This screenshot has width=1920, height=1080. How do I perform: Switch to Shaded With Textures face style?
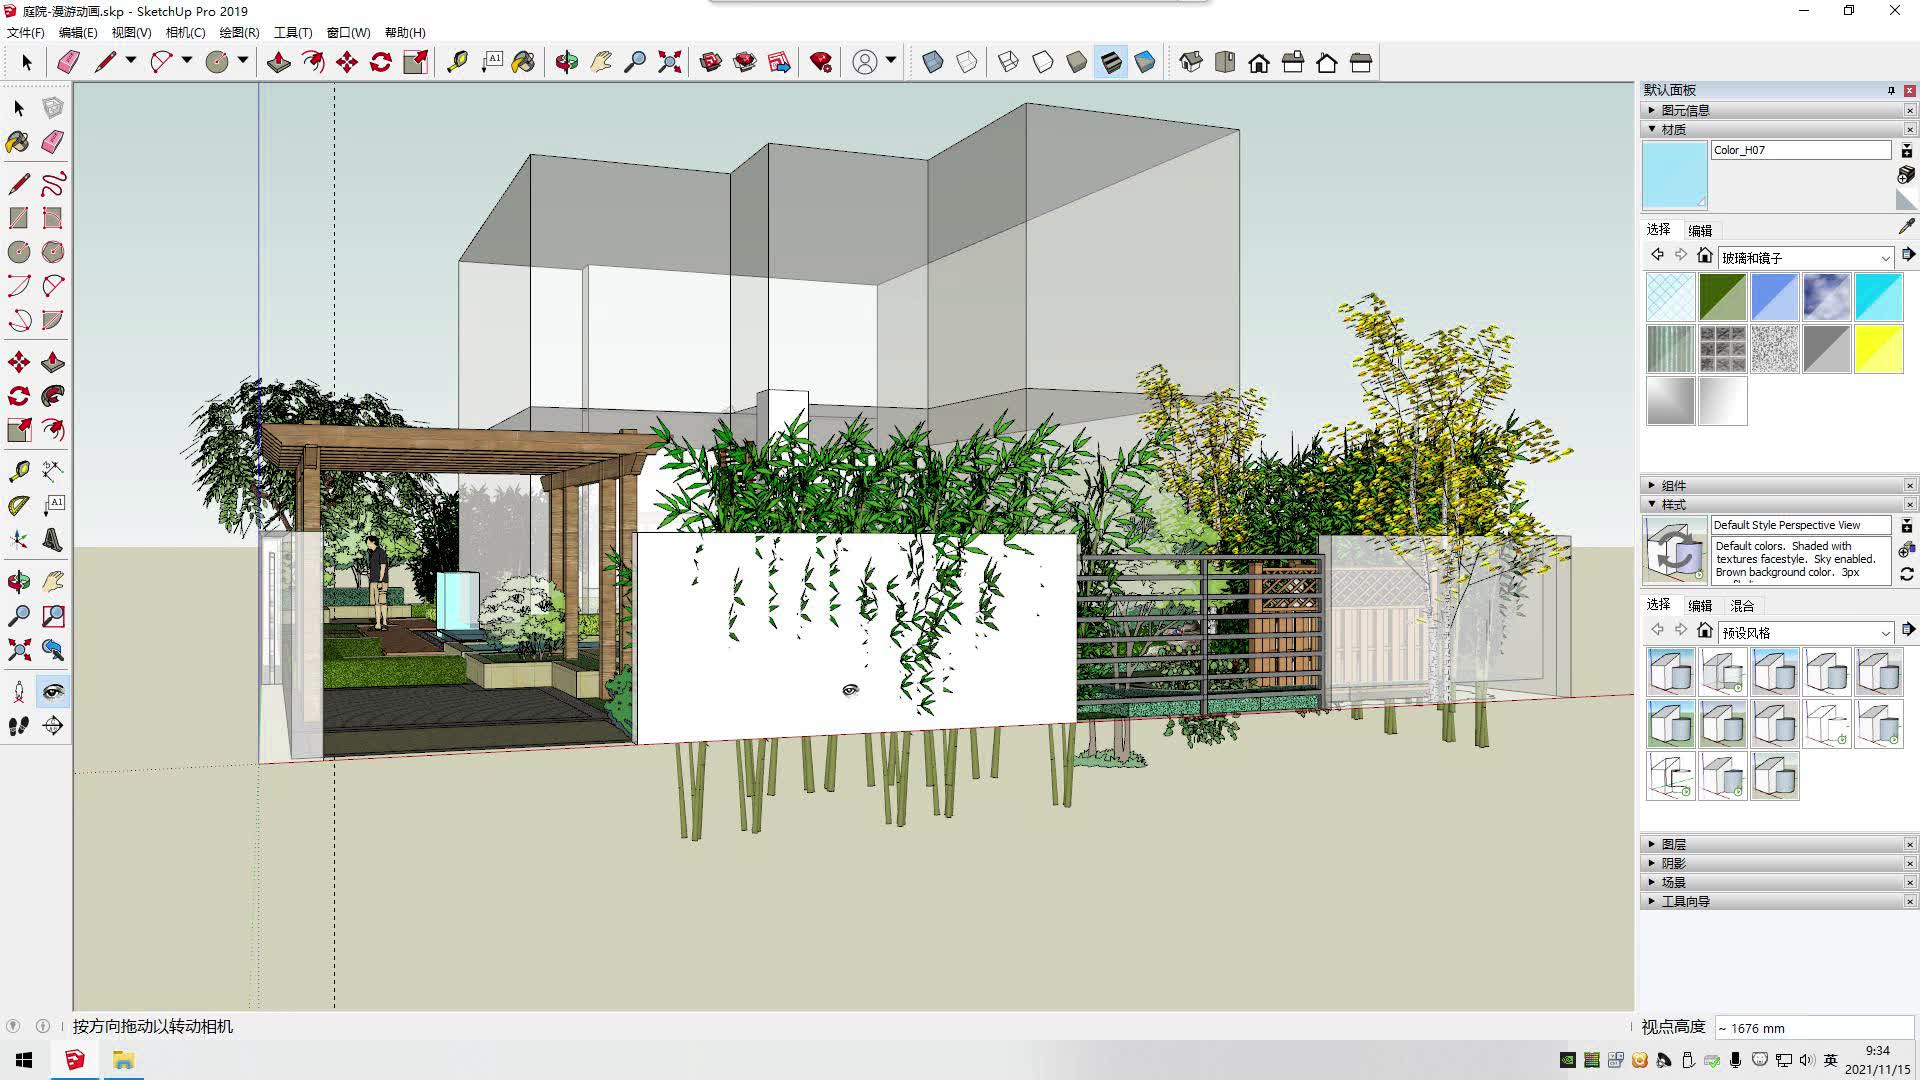coord(1111,63)
